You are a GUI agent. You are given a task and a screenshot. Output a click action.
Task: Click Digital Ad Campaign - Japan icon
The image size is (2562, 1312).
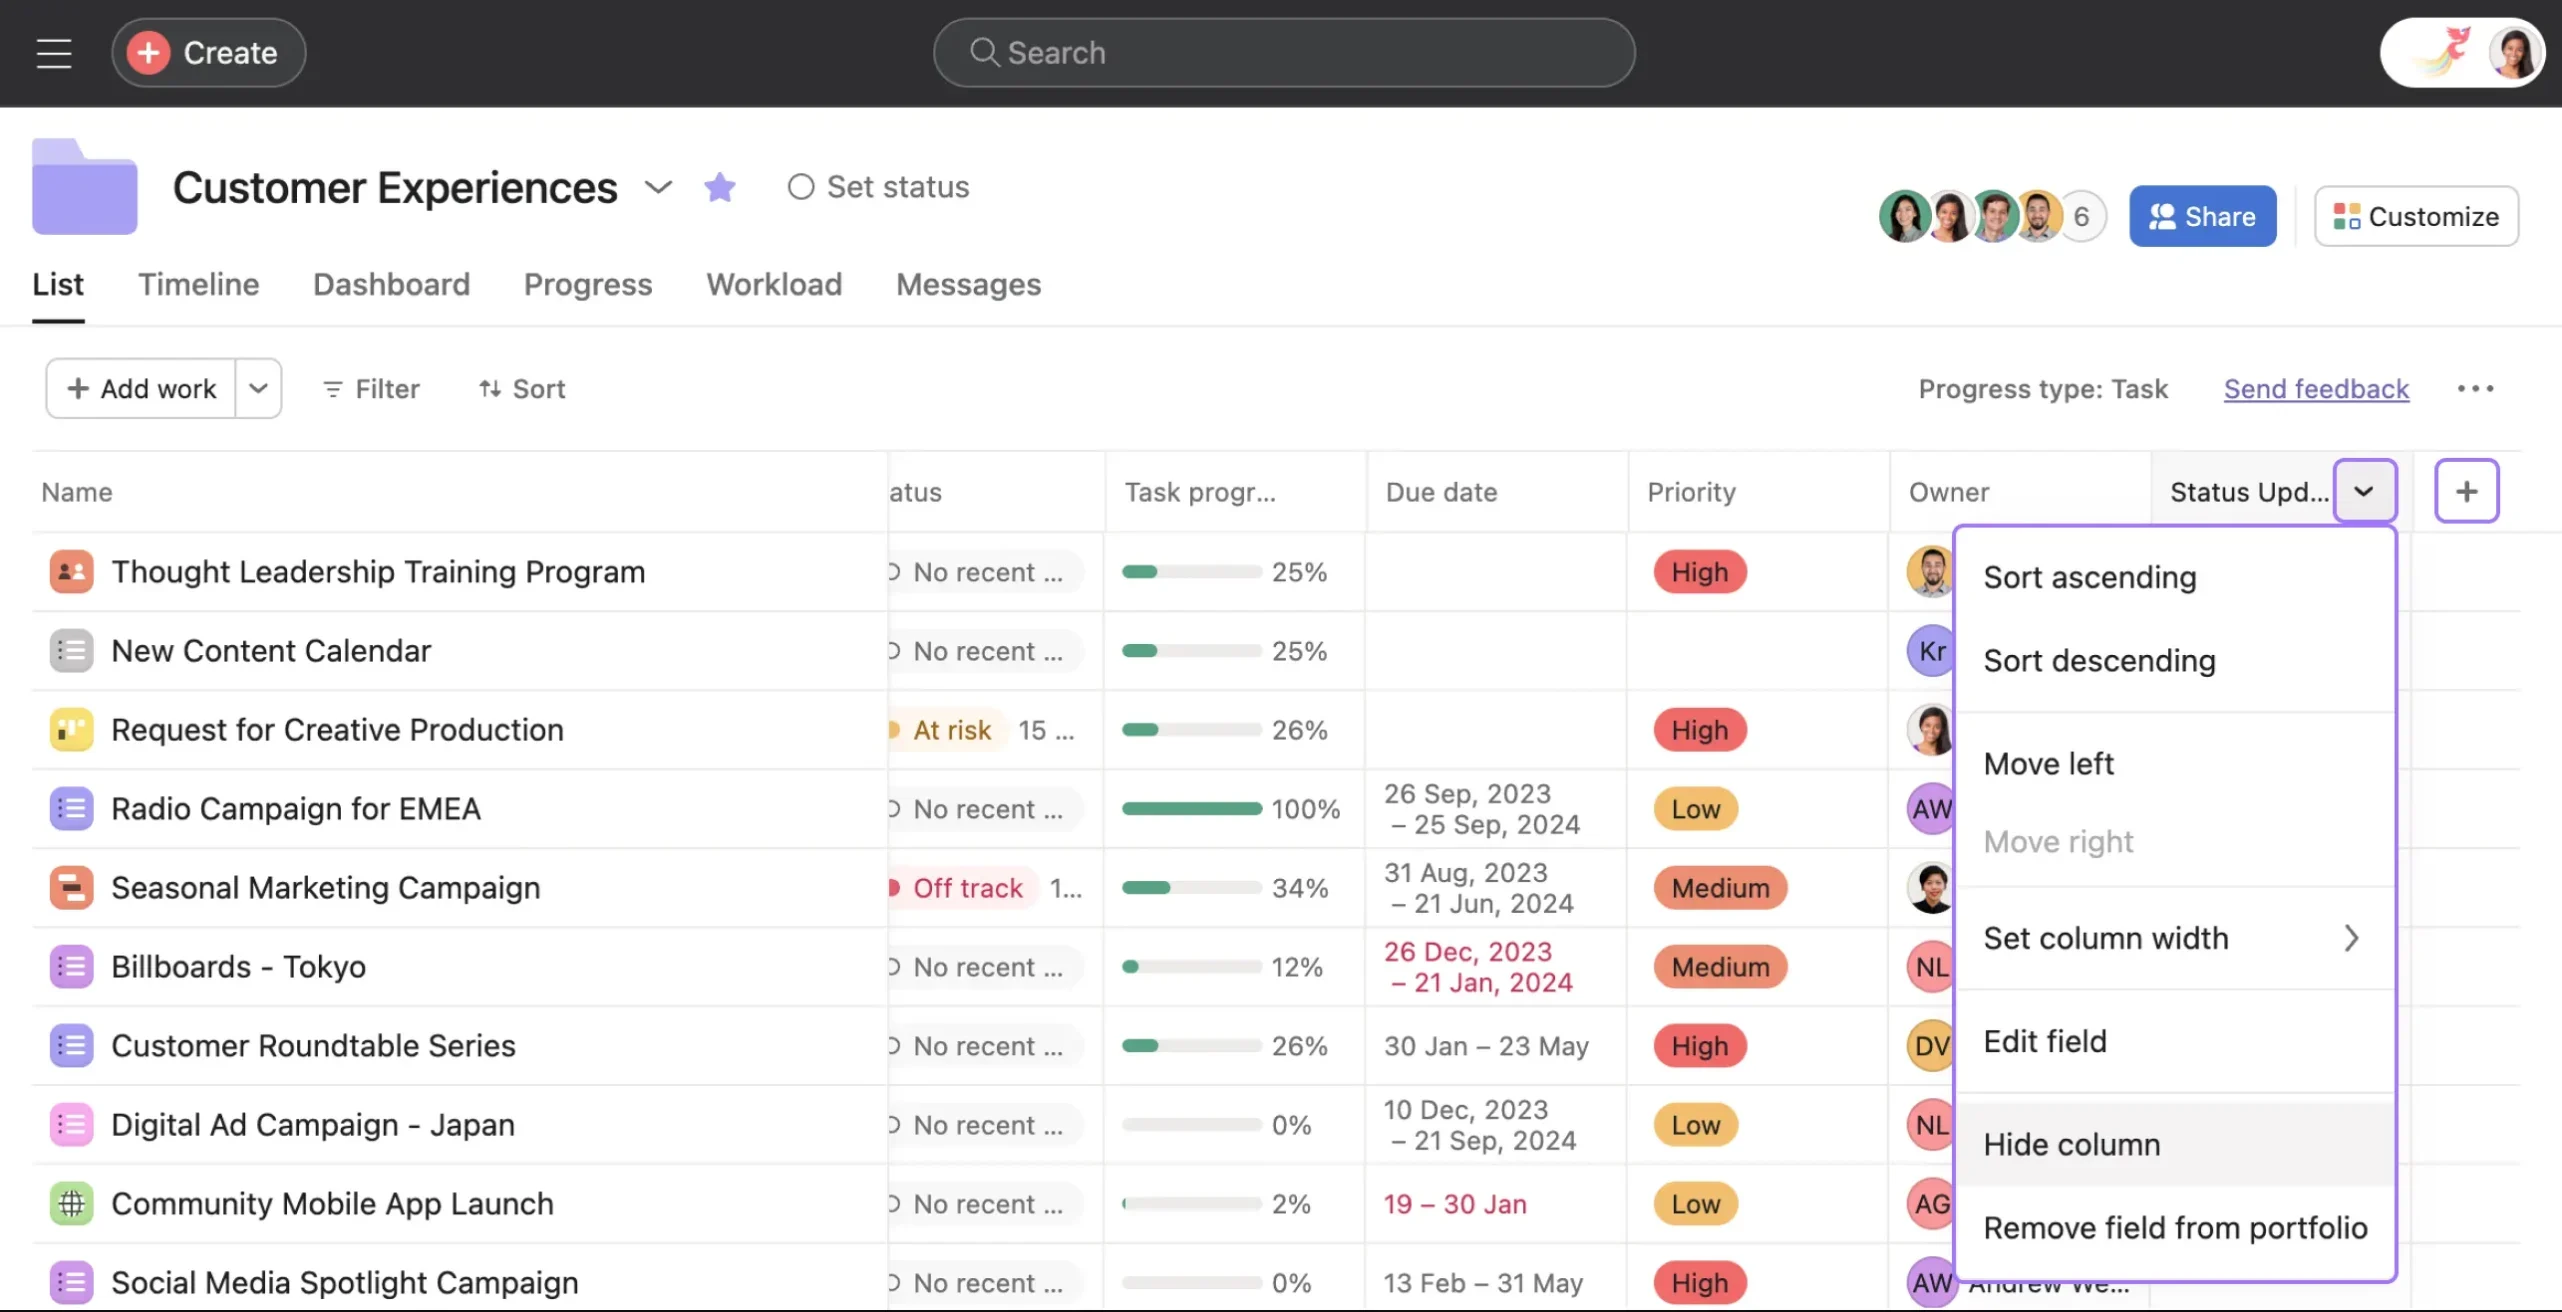point(72,1125)
